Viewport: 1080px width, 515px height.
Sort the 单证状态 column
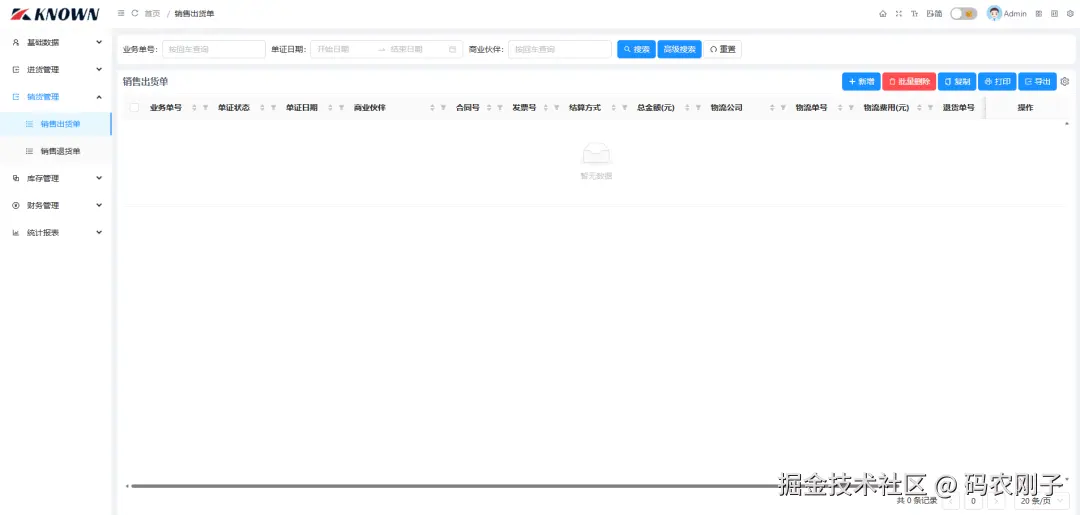pos(262,108)
